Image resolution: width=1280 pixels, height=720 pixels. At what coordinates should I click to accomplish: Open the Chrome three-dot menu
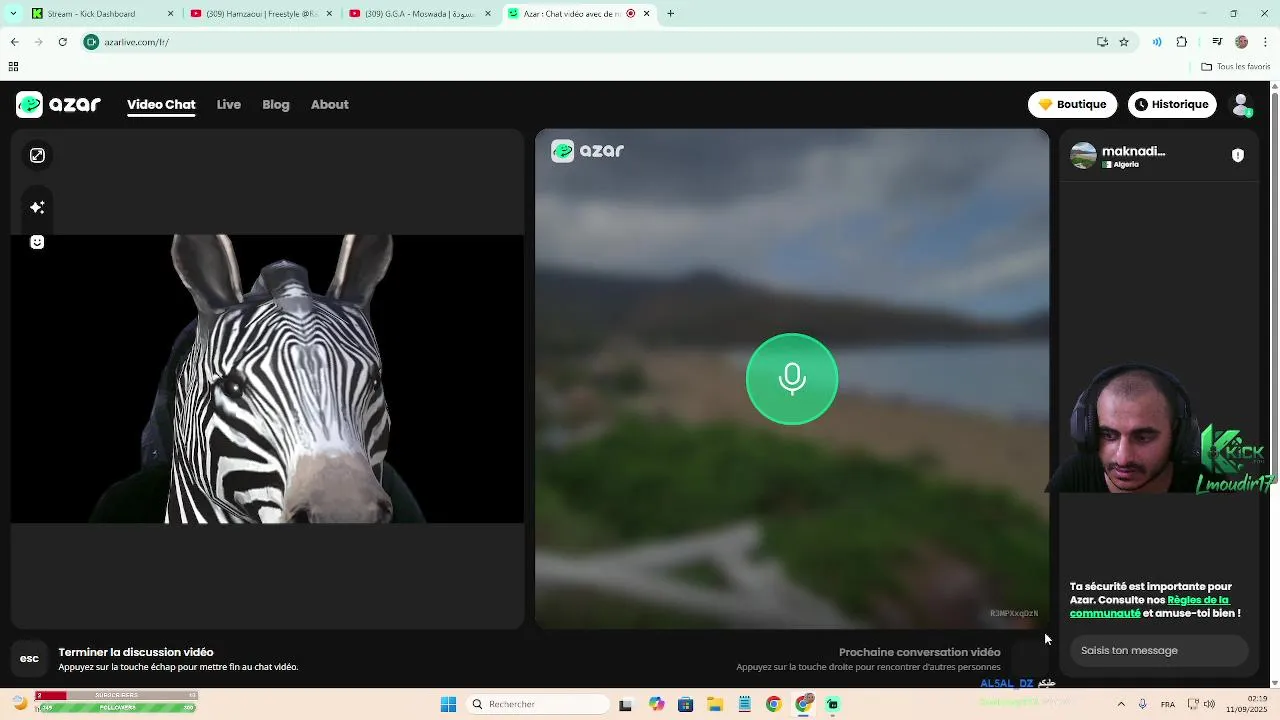pyautogui.click(x=1265, y=42)
